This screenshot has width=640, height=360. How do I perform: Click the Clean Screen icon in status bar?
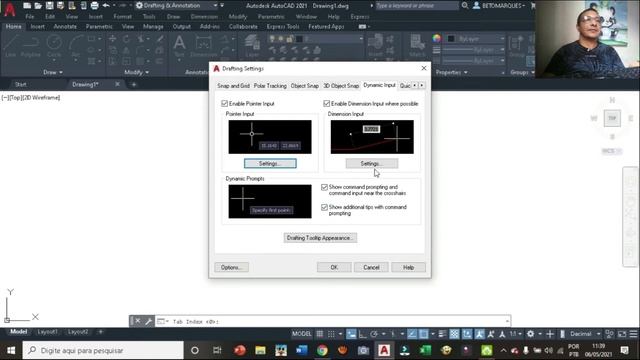pos(622,334)
